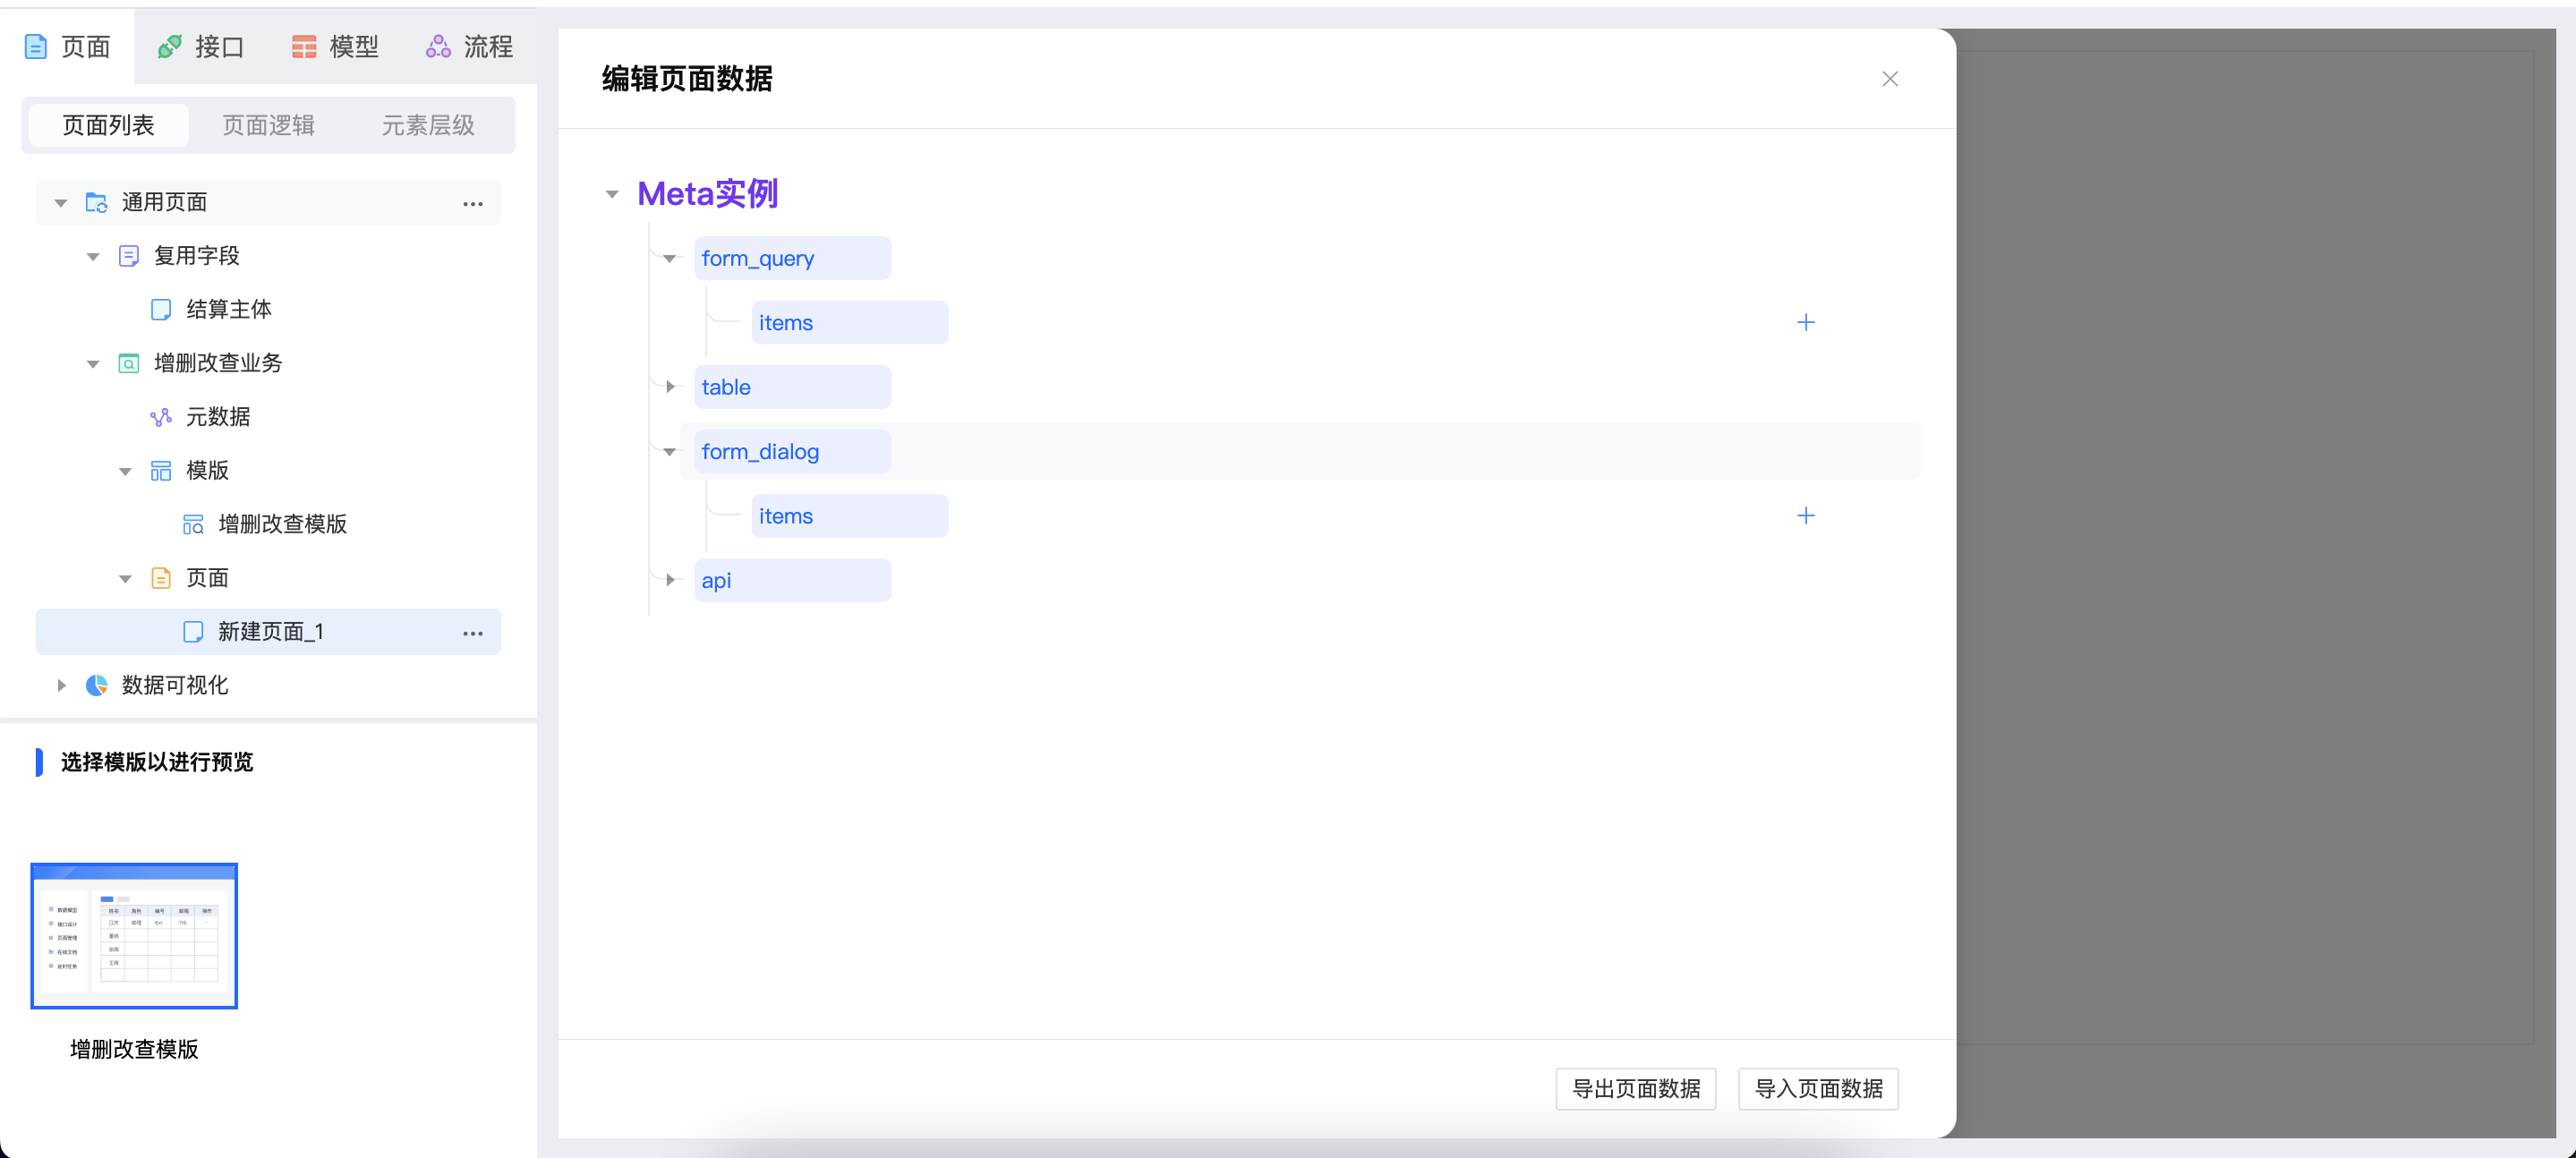The width and height of the screenshot is (2576, 1158).
Task: Open the more options for 通用页面
Action: point(473,204)
